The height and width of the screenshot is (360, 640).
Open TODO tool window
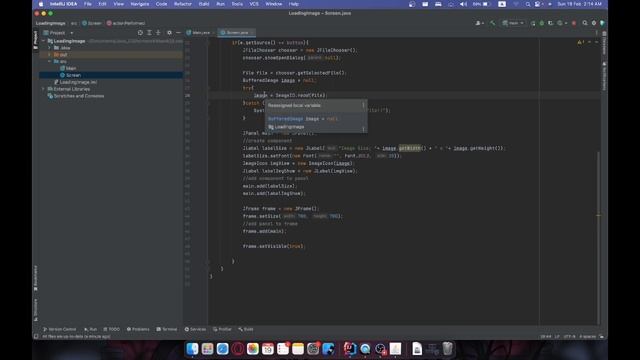click(112, 329)
